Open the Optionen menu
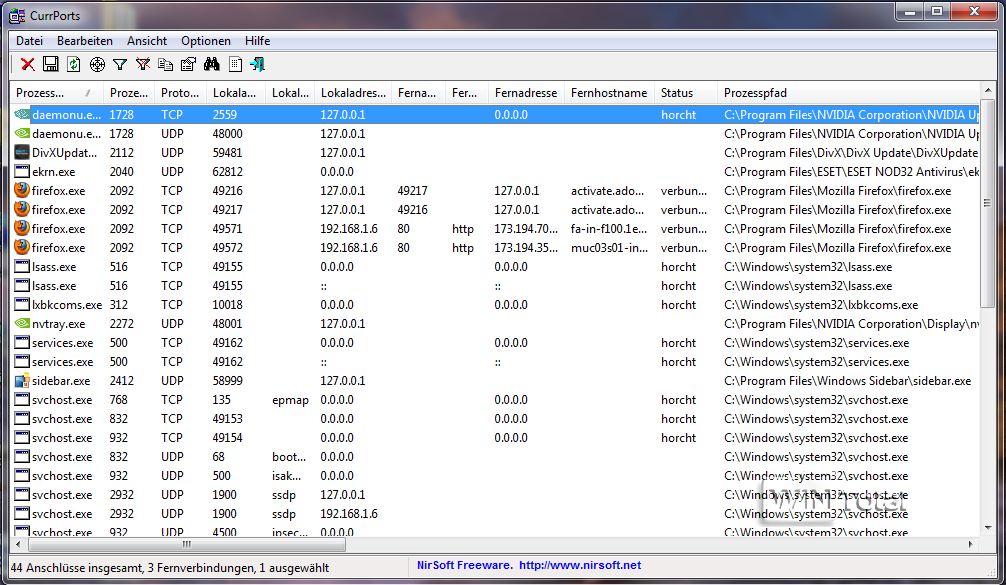Image resolution: width=1006 pixels, height=585 pixels. pos(205,41)
